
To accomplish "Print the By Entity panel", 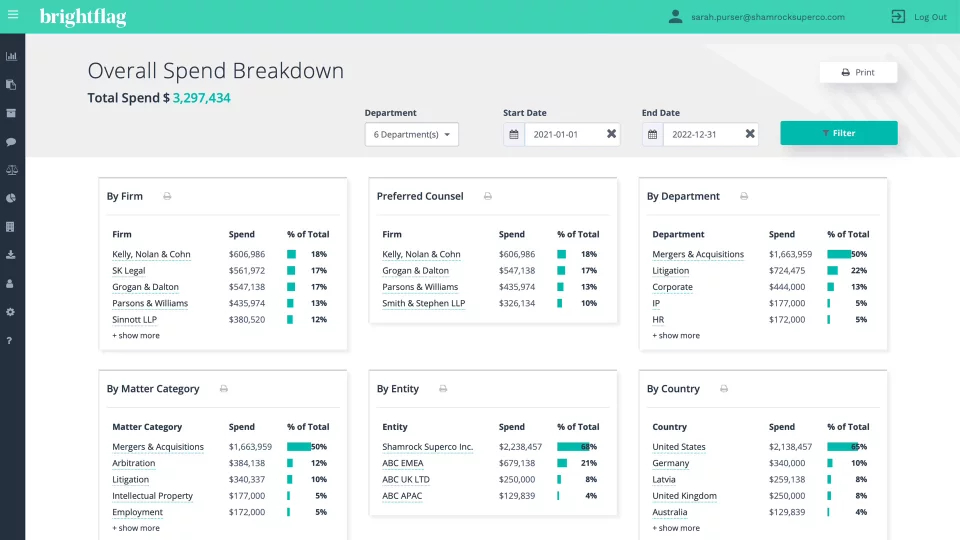I will pos(443,389).
